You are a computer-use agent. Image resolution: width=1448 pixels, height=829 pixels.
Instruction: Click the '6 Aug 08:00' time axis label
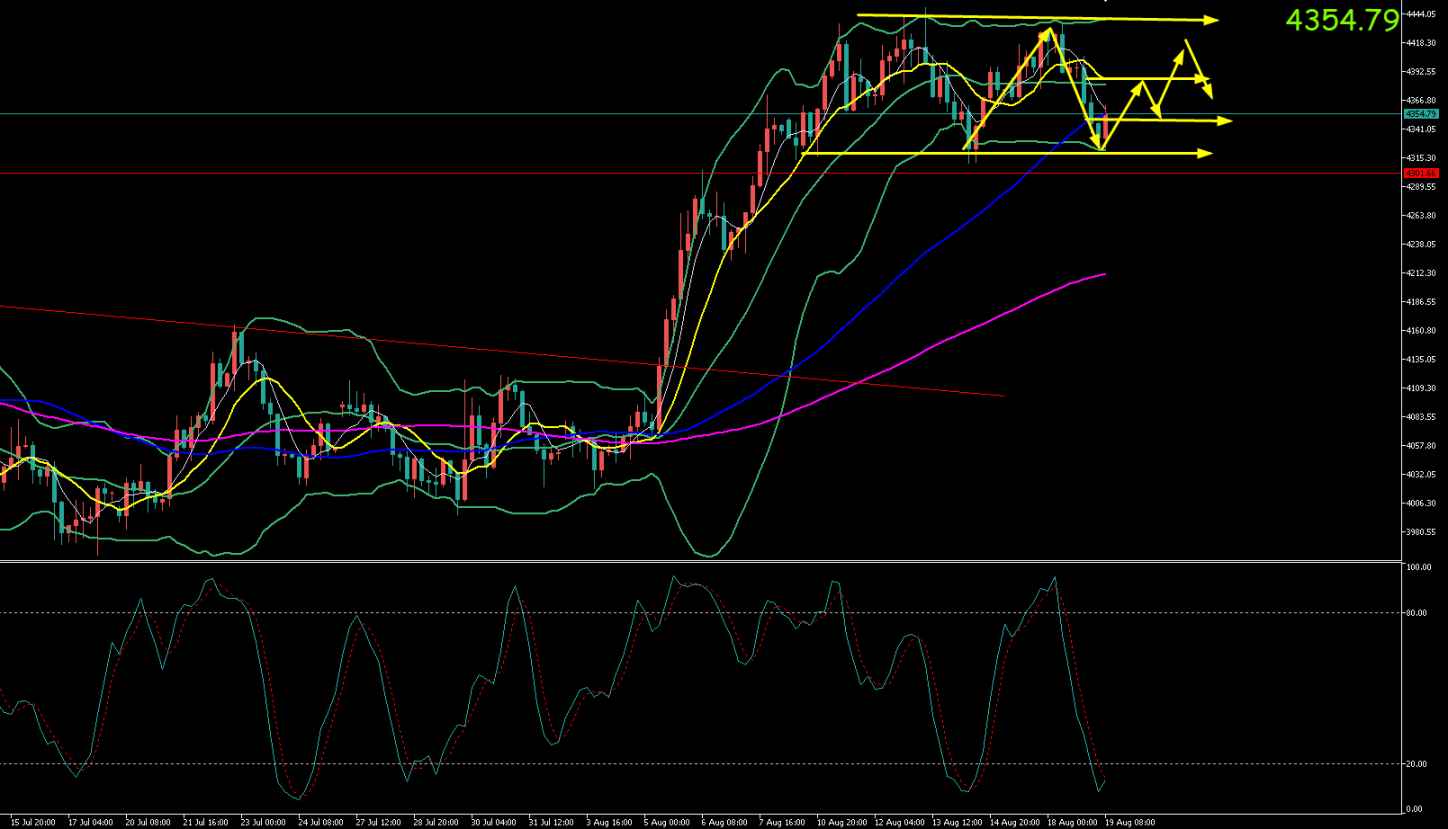click(722, 822)
